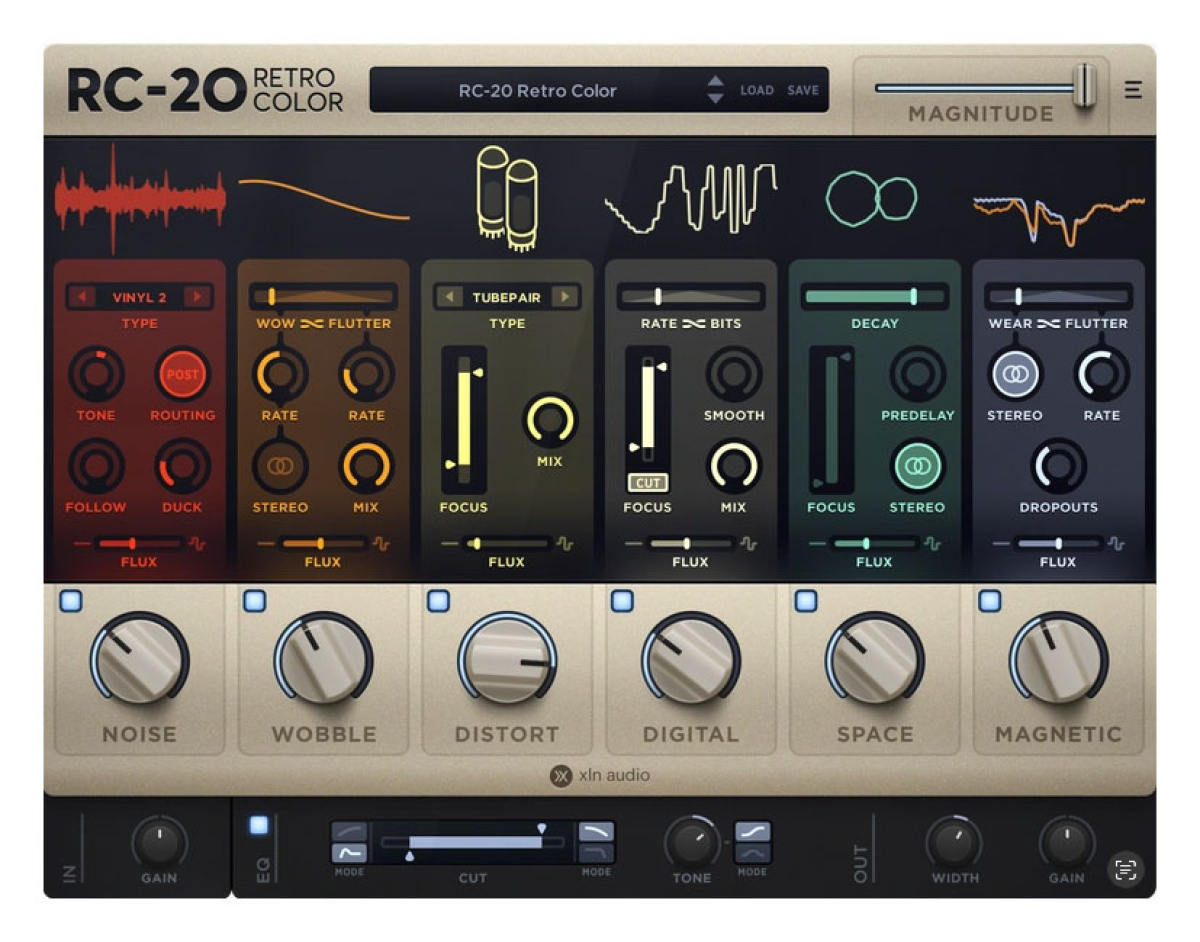Click the Magnetic DROPOUTS knob

(x=1058, y=467)
